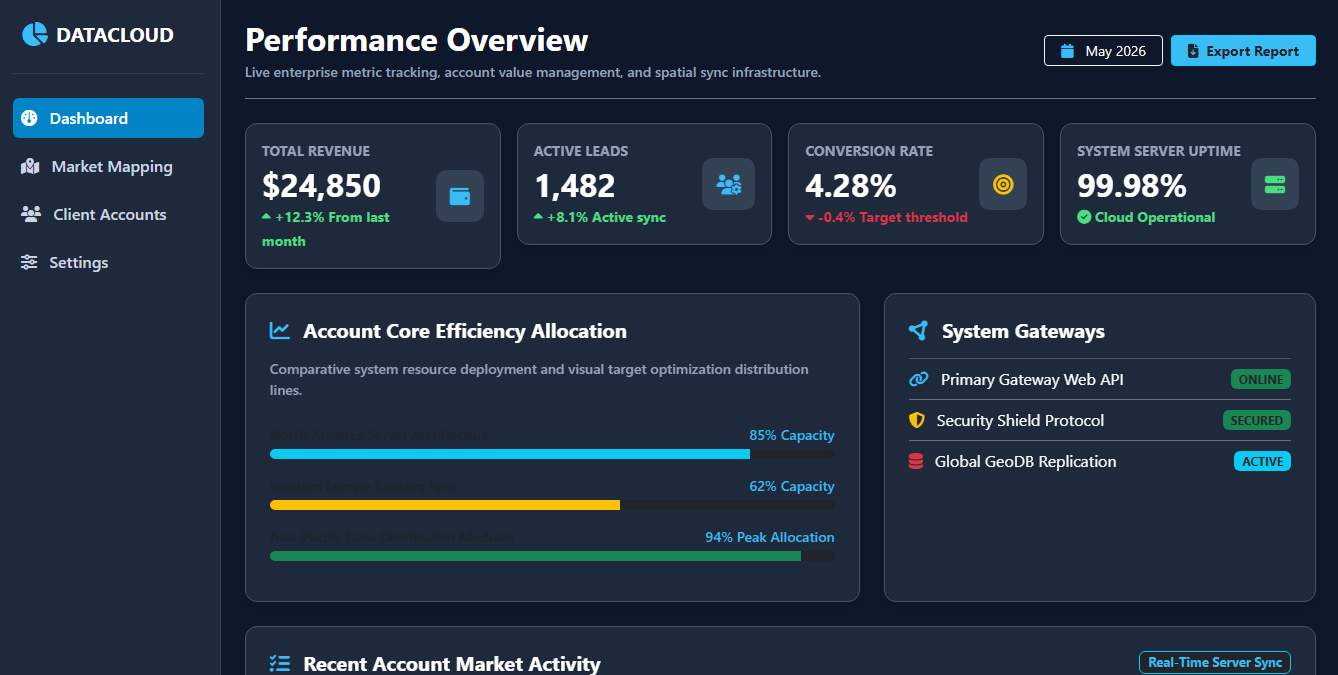Click the Cloud Operational status text

1155,217
